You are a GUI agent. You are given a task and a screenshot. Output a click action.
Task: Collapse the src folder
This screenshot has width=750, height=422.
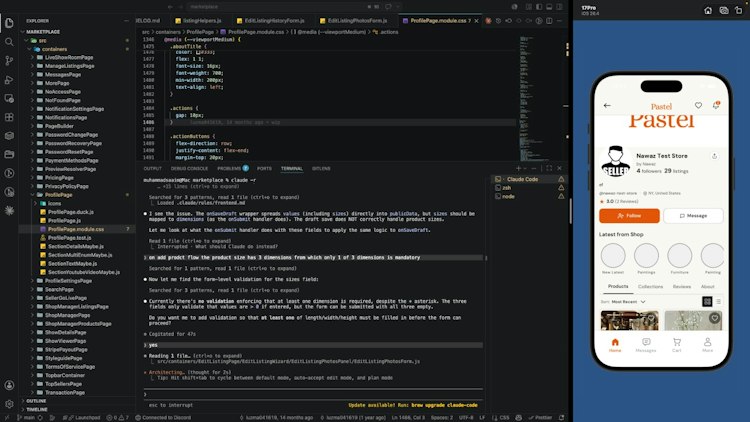click(42, 41)
